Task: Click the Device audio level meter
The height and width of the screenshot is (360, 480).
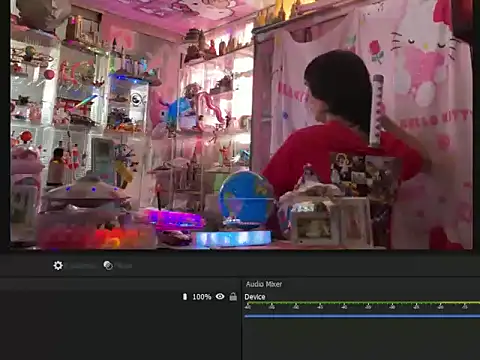Action: pyautogui.click(x=362, y=306)
